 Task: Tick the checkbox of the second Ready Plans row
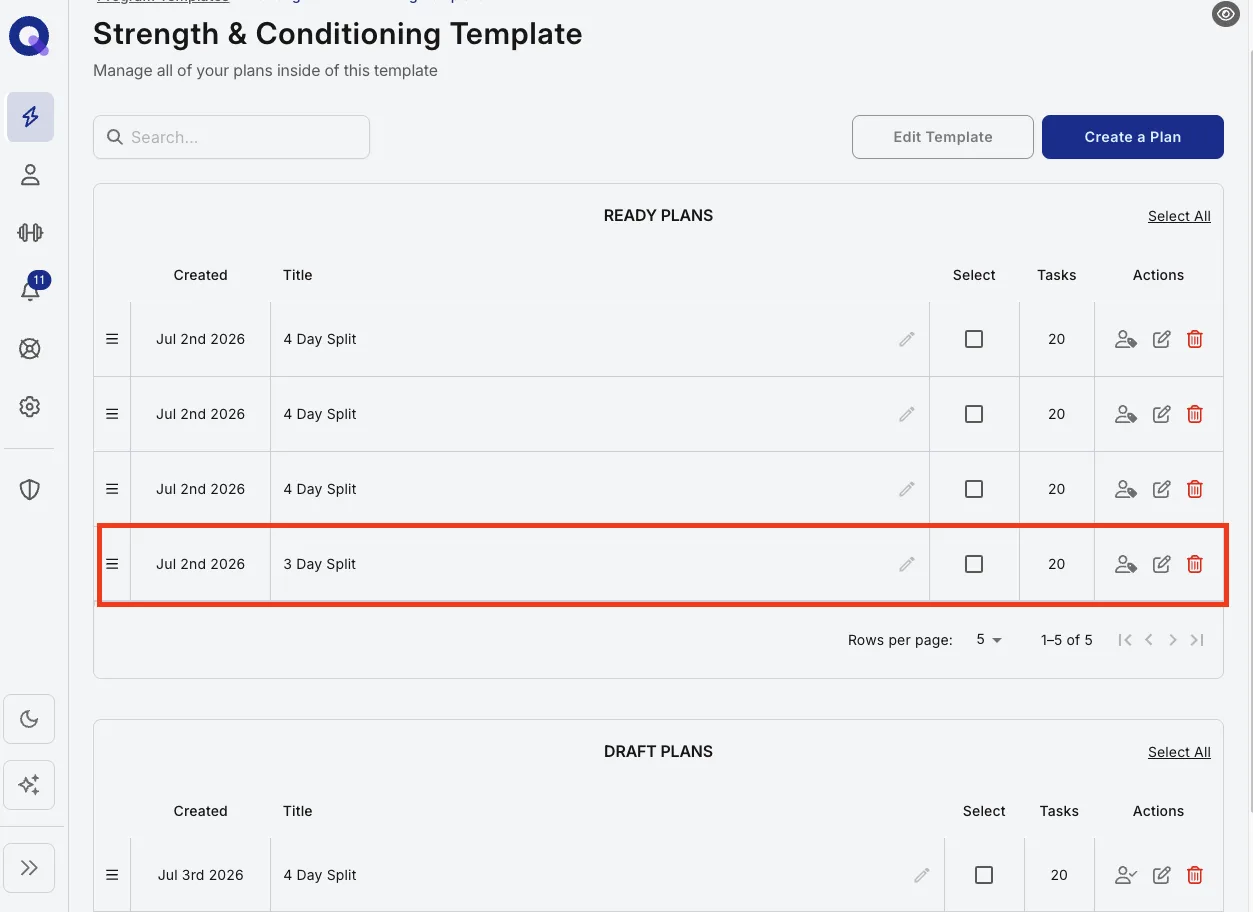(x=974, y=414)
